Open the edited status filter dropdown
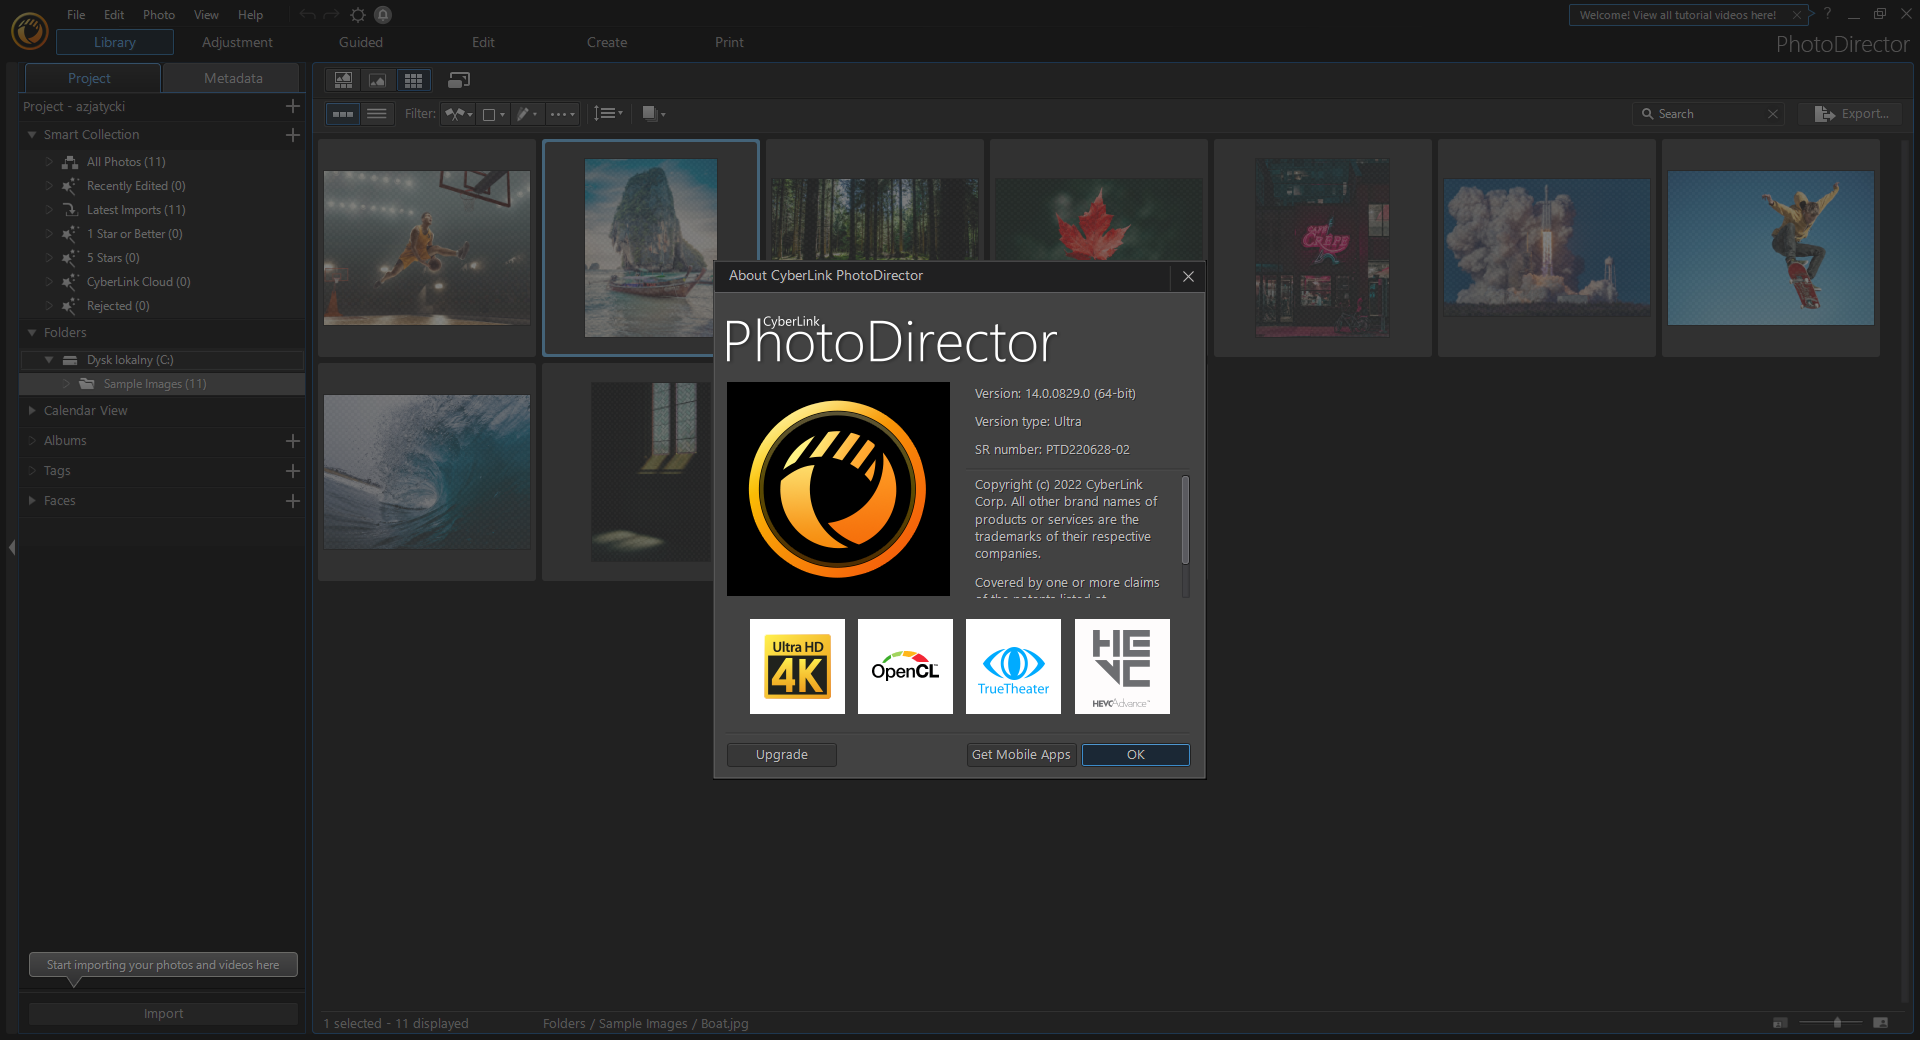 tap(527, 114)
